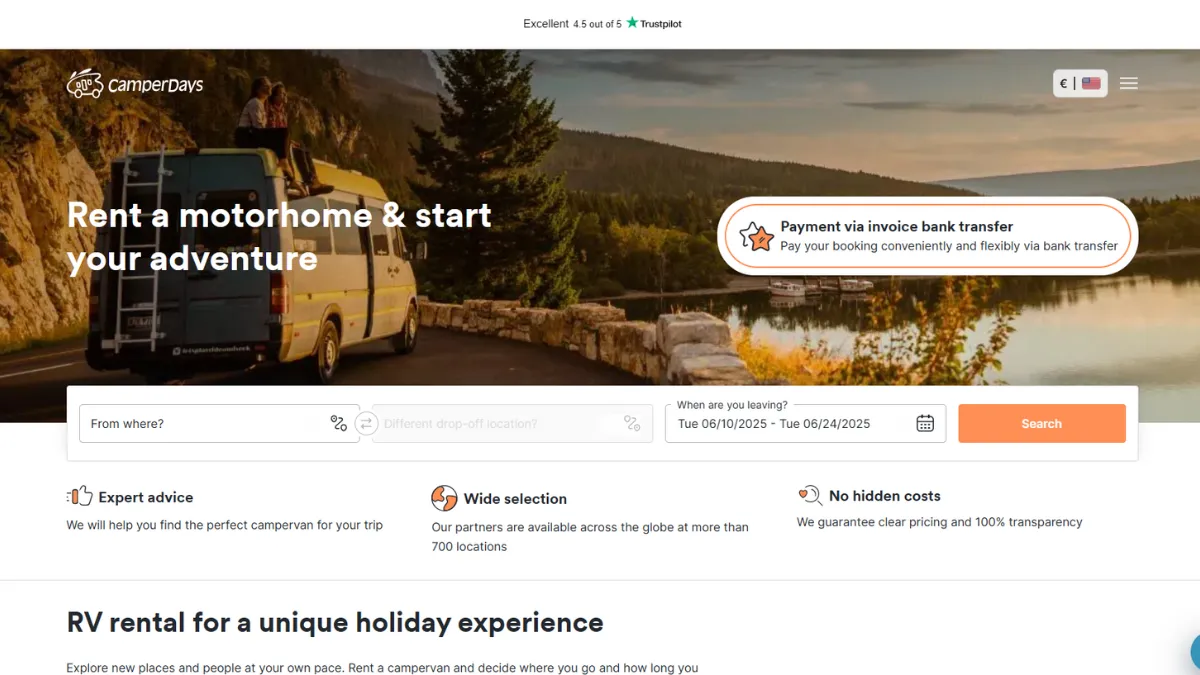This screenshot has height=675, width=1200.
Task: Focus the 'From where?' input field
Action: tap(219, 424)
